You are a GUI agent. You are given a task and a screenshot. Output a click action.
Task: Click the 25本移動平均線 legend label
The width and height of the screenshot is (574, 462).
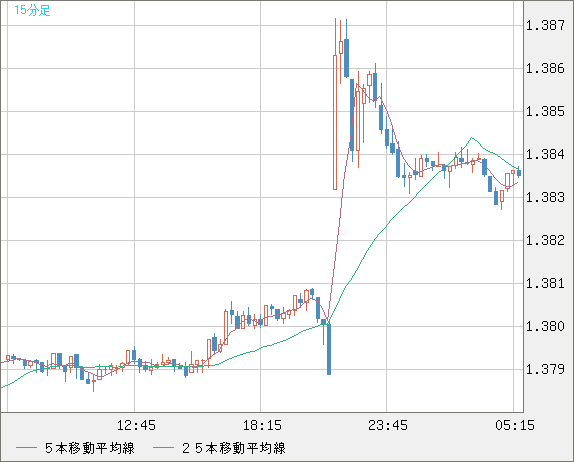click(x=234, y=448)
